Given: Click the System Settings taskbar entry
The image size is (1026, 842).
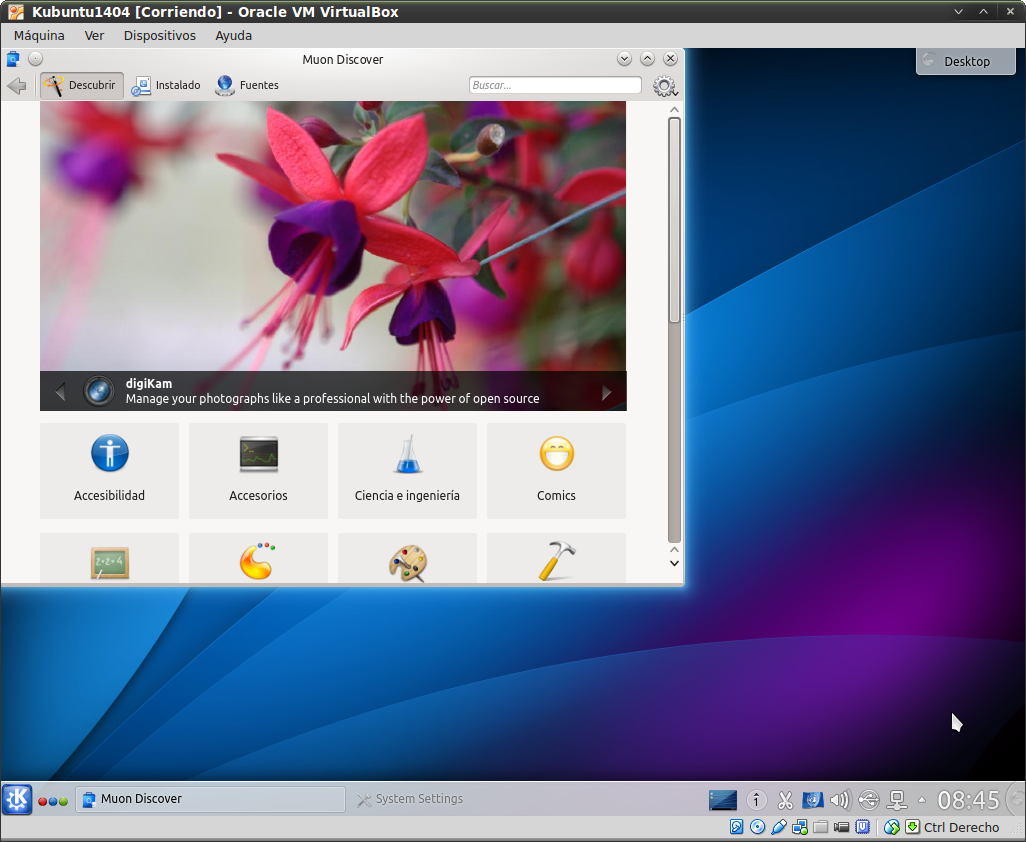Looking at the screenshot, I should pyautogui.click(x=410, y=799).
